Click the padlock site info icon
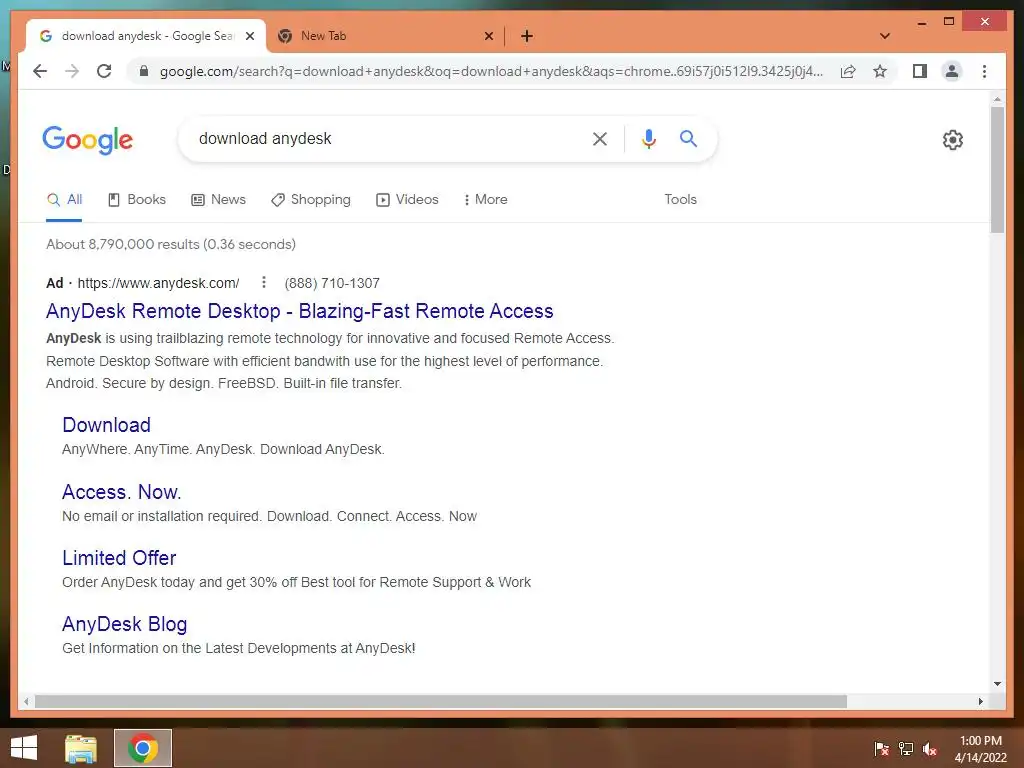The width and height of the screenshot is (1024, 768). 144,71
